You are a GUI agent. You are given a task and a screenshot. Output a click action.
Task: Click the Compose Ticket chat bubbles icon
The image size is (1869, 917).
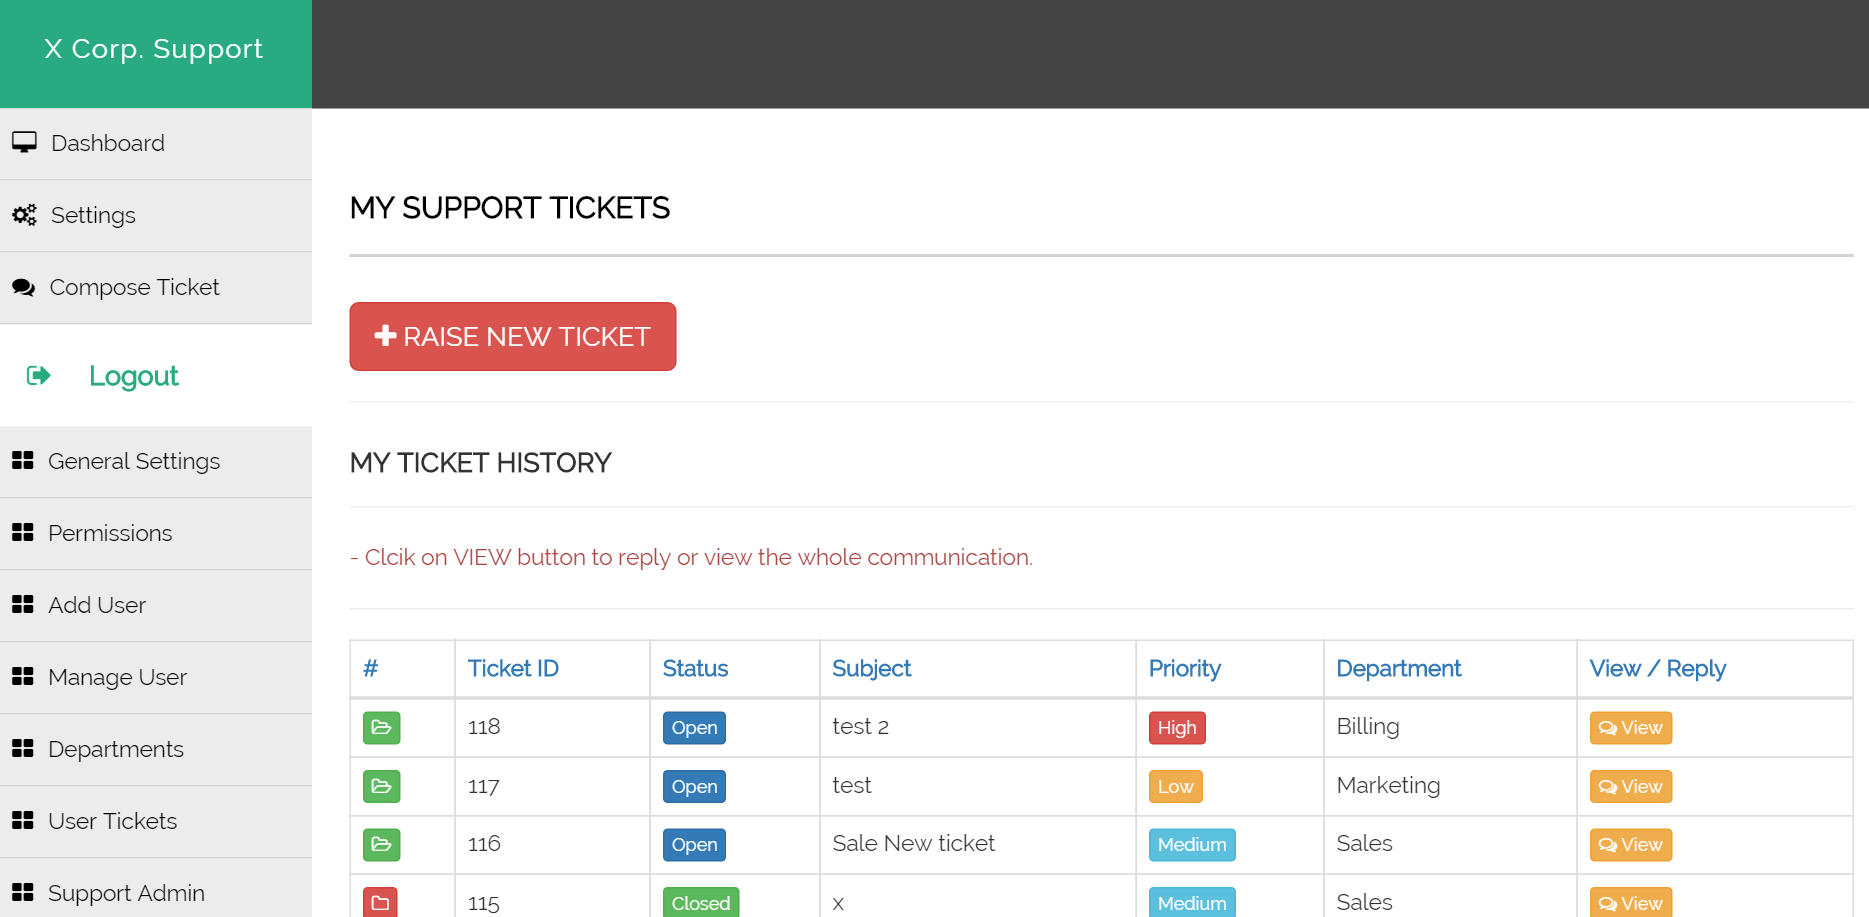[23, 287]
